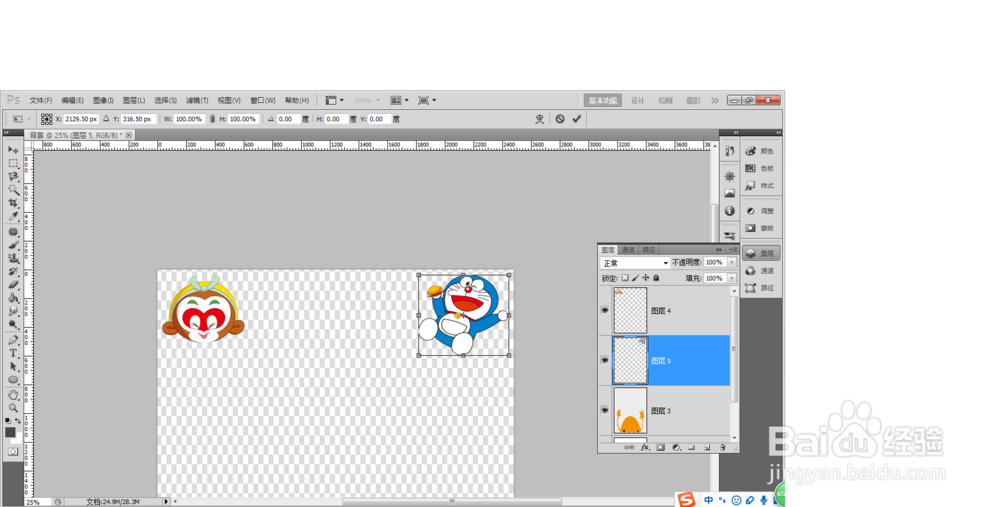
Task: Open the opacity 不透明度 slider arrow
Action: point(732,262)
